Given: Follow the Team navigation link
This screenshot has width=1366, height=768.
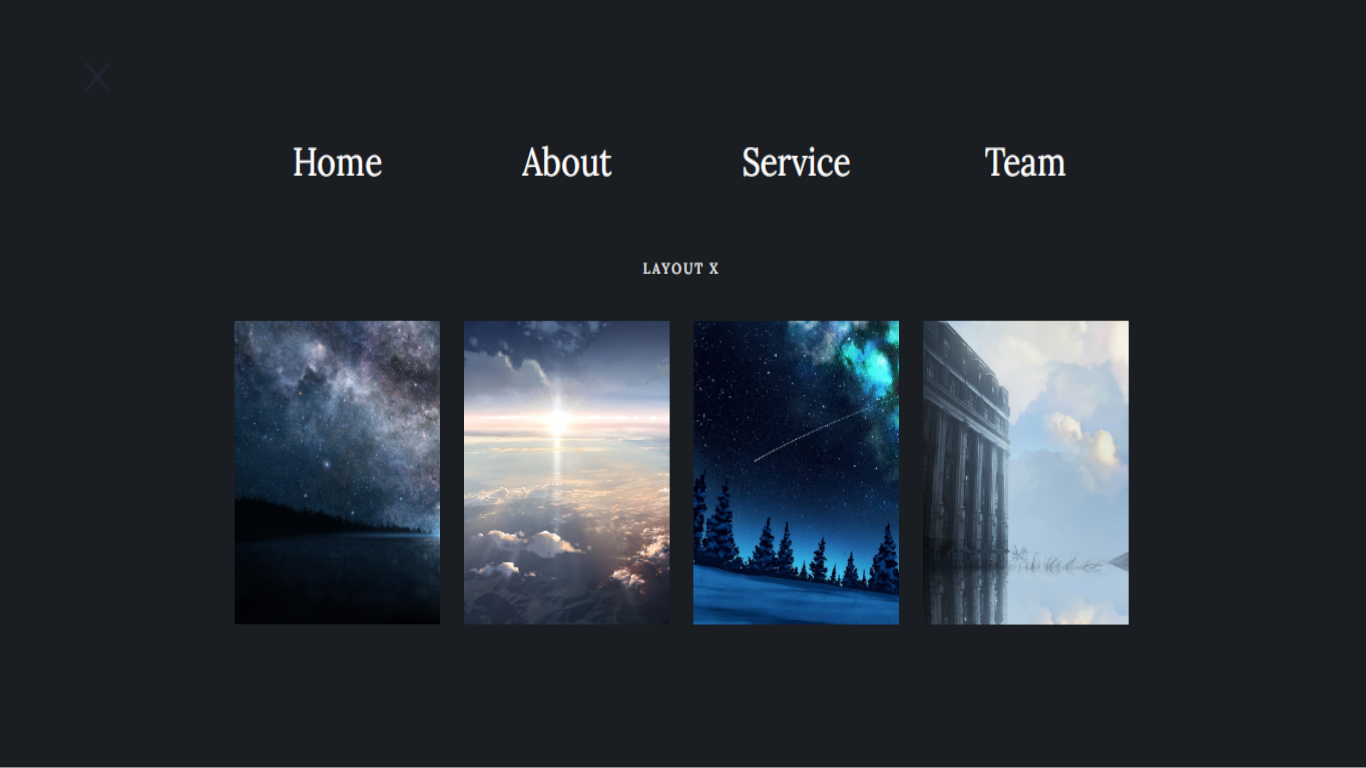Looking at the screenshot, I should tap(1025, 162).
